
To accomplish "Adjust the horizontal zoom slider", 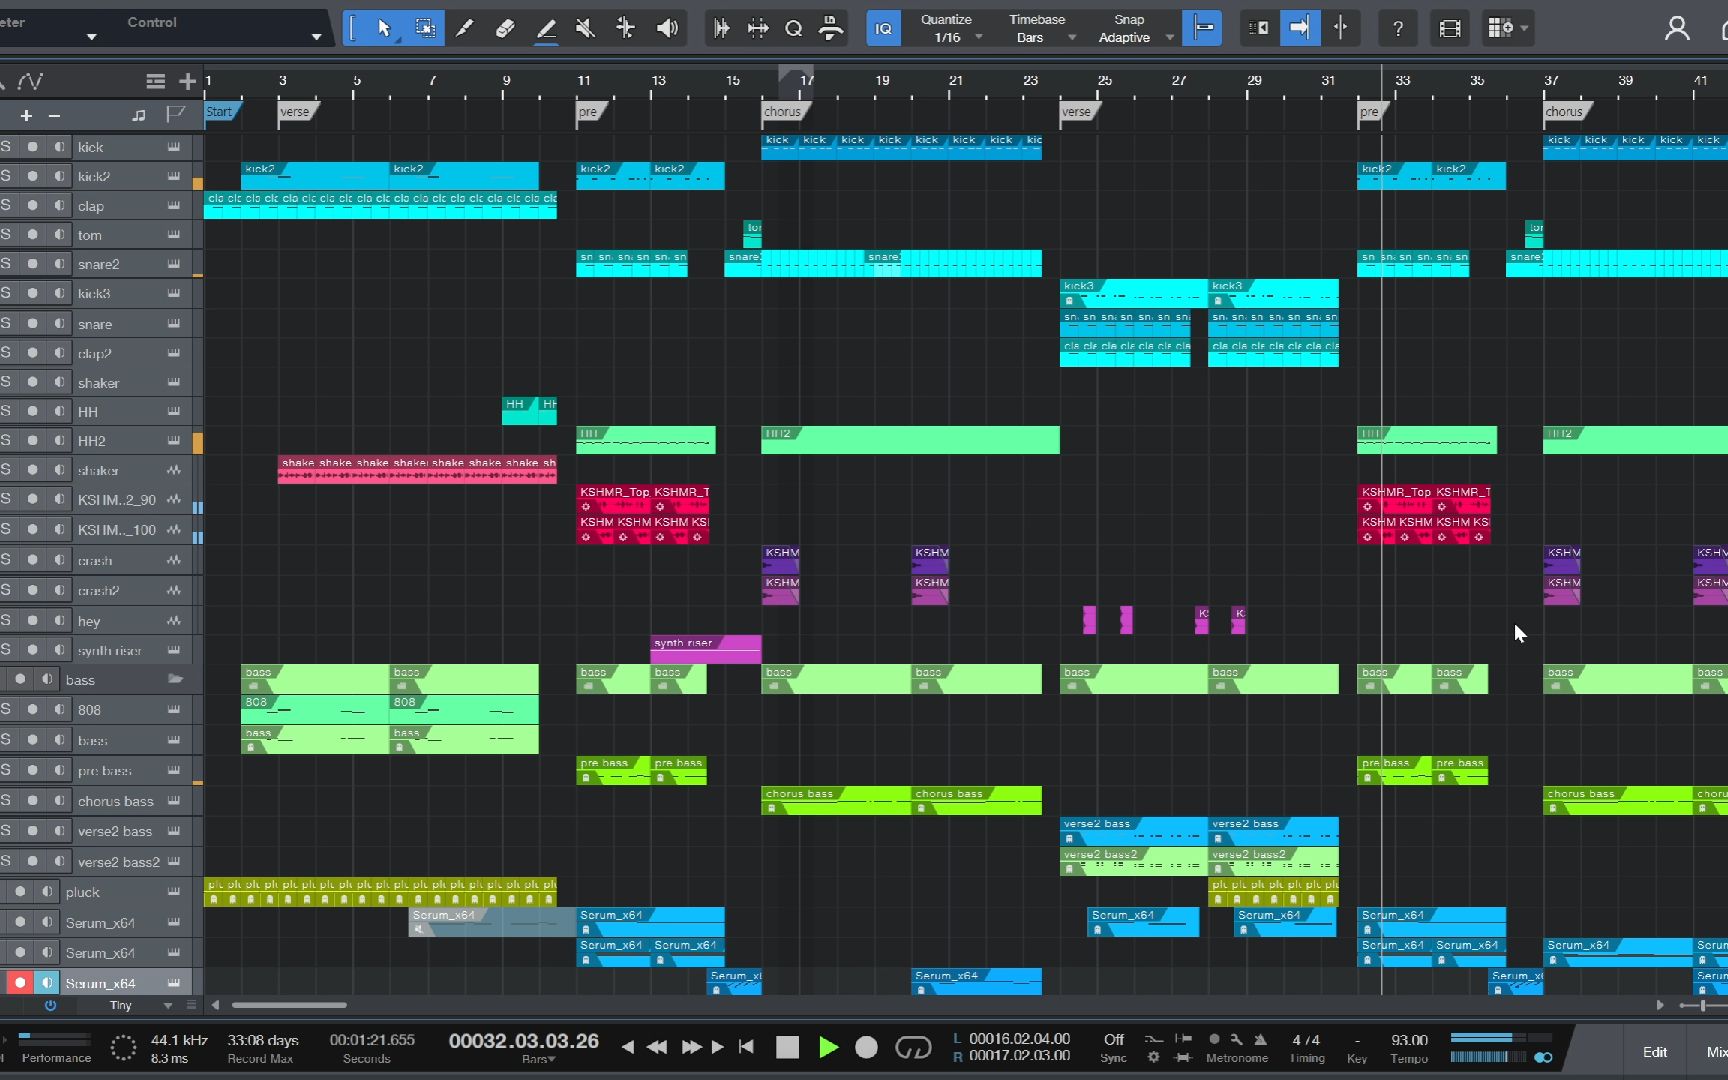I will tap(1702, 1005).
